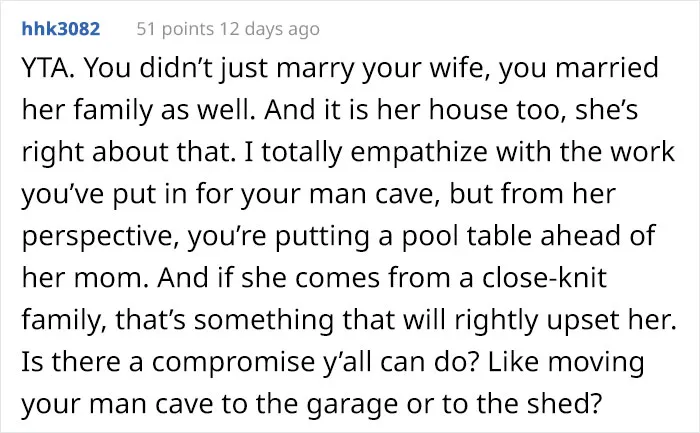Screen dimensions: 700x433
Task: Open the 12 days ago timestamp permalink
Action: (x=270, y=29)
